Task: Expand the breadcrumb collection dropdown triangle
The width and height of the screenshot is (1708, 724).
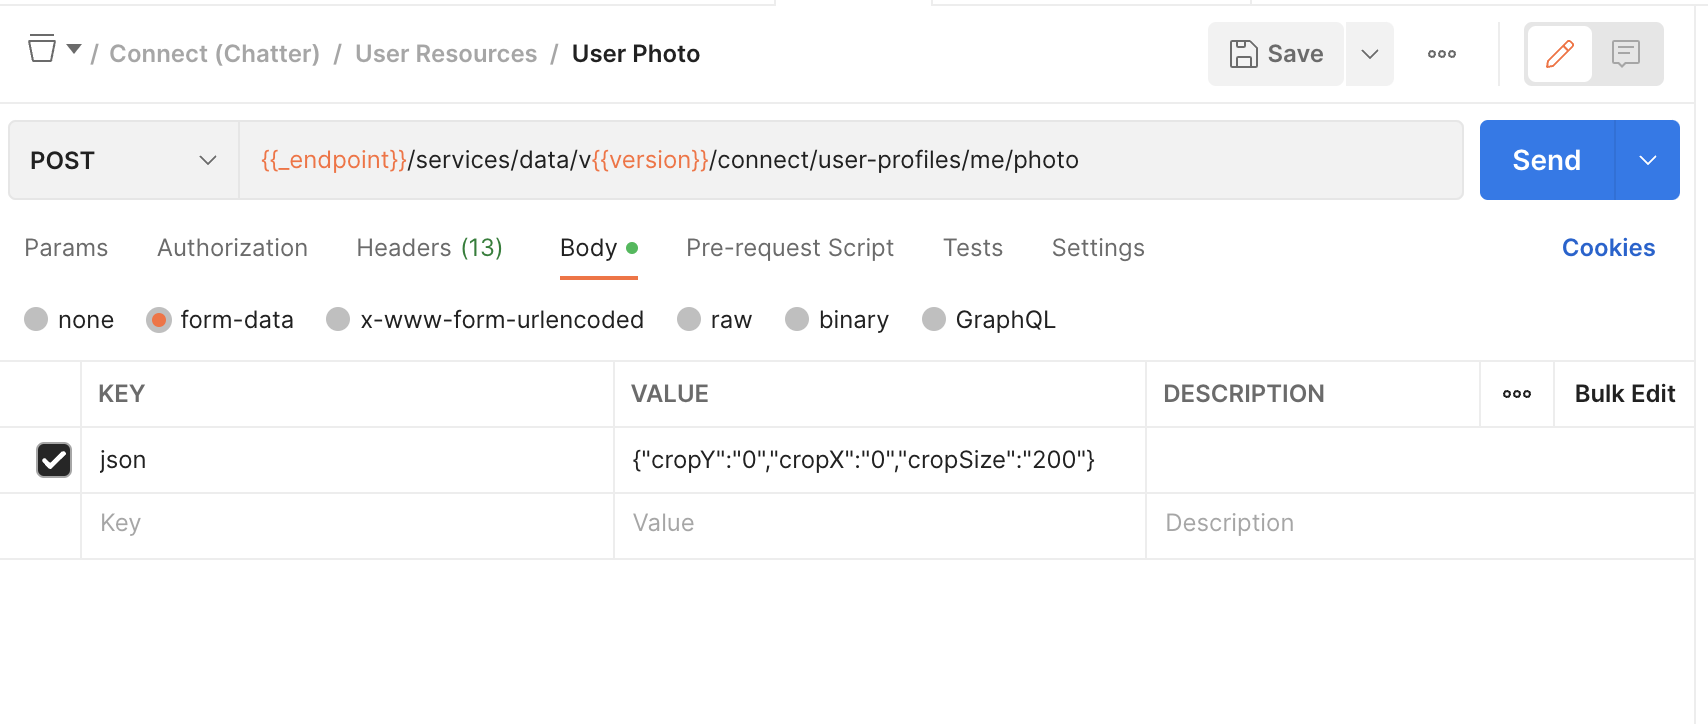Action: point(74,48)
